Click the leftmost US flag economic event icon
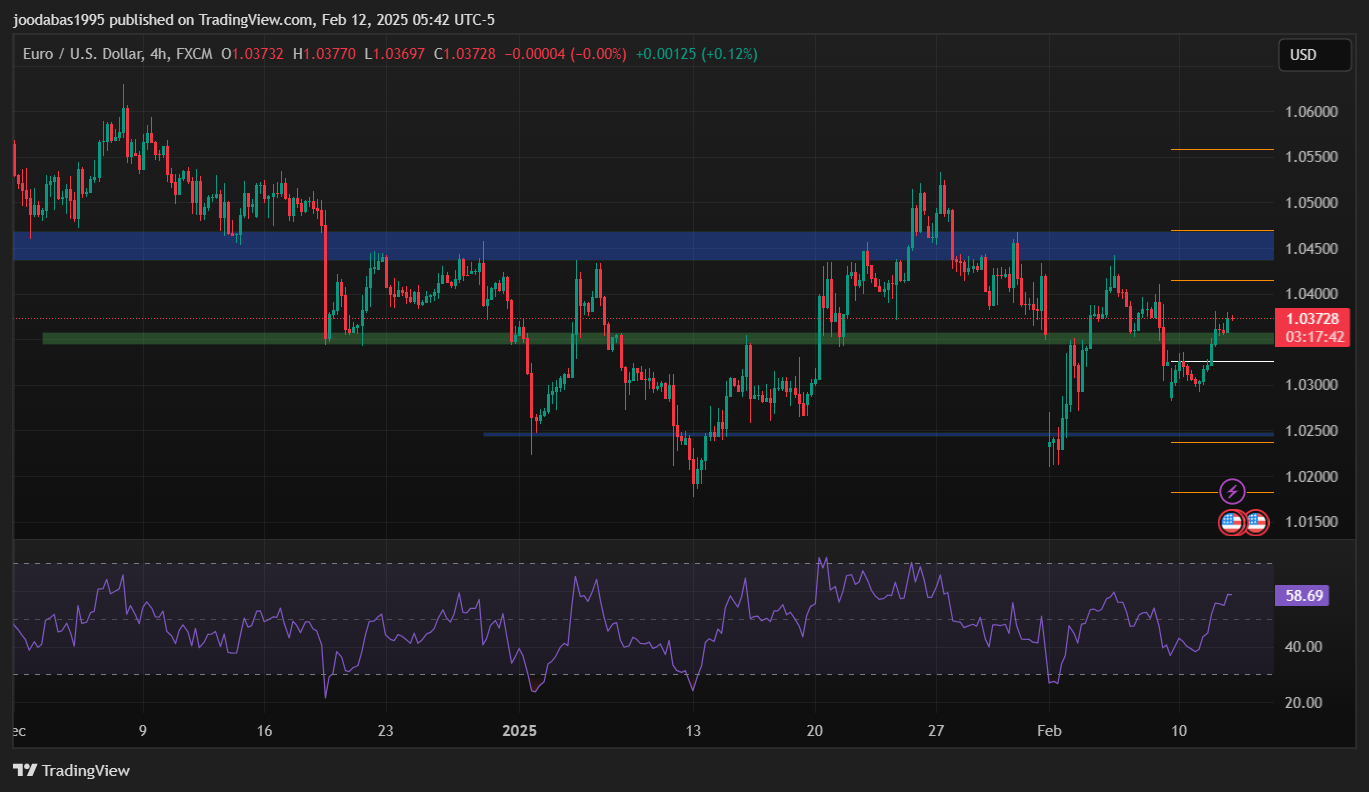The width and height of the screenshot is (1369, 792). [x=1232, y=522]
